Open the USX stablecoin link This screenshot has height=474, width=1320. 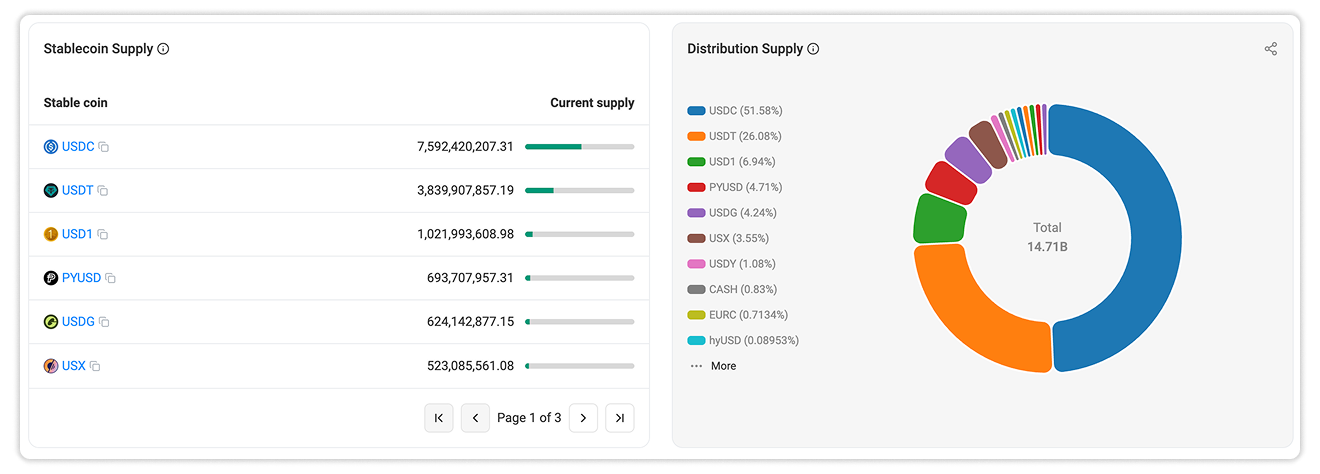click(74, 366)
